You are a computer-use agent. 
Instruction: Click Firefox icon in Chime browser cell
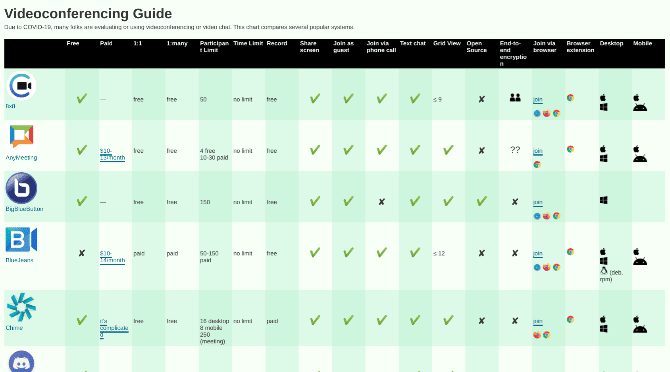click(x=537, y=335)
